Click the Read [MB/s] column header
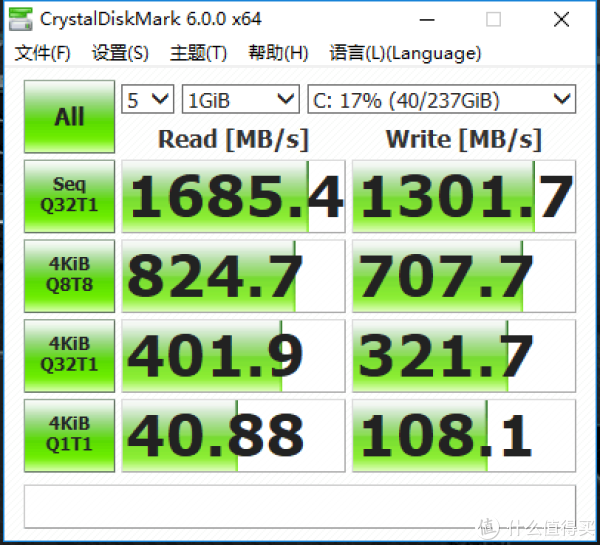The height and width of the screenshot is (545, 600). coord(233,139)
